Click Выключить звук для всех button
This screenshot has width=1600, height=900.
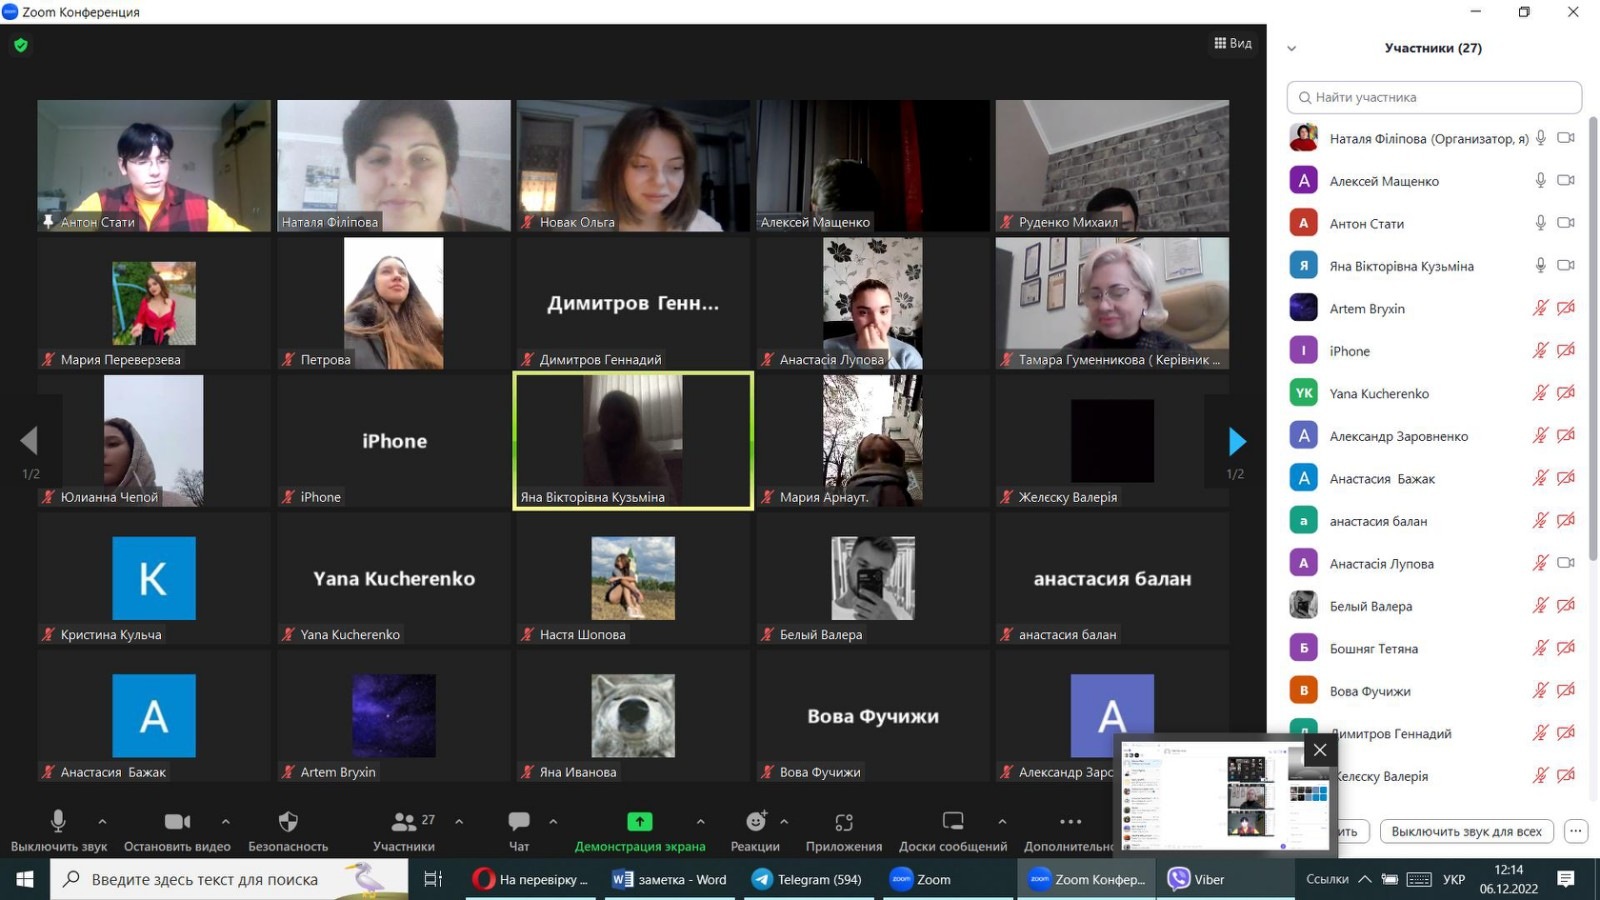click(x=1466, y=831)
